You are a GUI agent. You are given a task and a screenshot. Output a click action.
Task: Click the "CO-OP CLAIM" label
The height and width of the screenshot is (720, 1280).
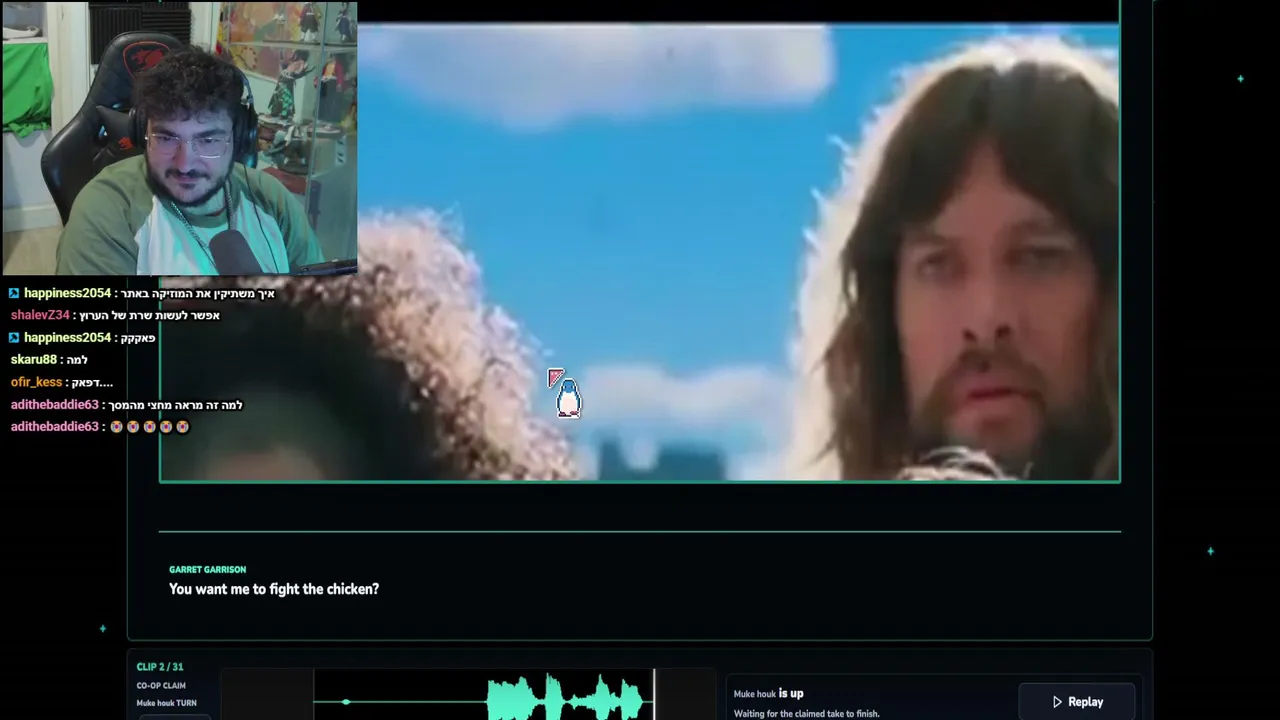[161, 686]
